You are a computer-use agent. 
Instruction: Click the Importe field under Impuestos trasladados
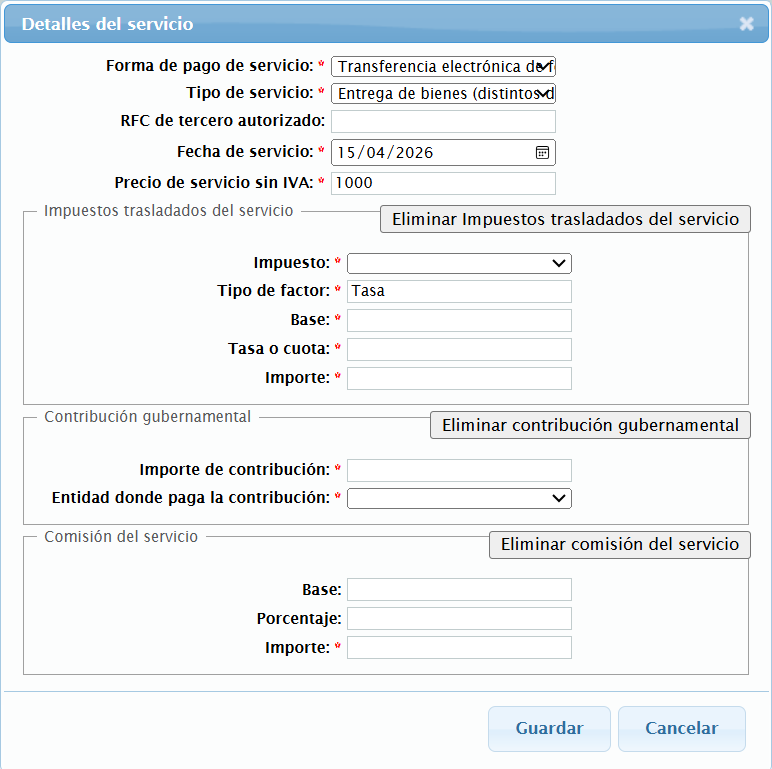tap(459, 378)
